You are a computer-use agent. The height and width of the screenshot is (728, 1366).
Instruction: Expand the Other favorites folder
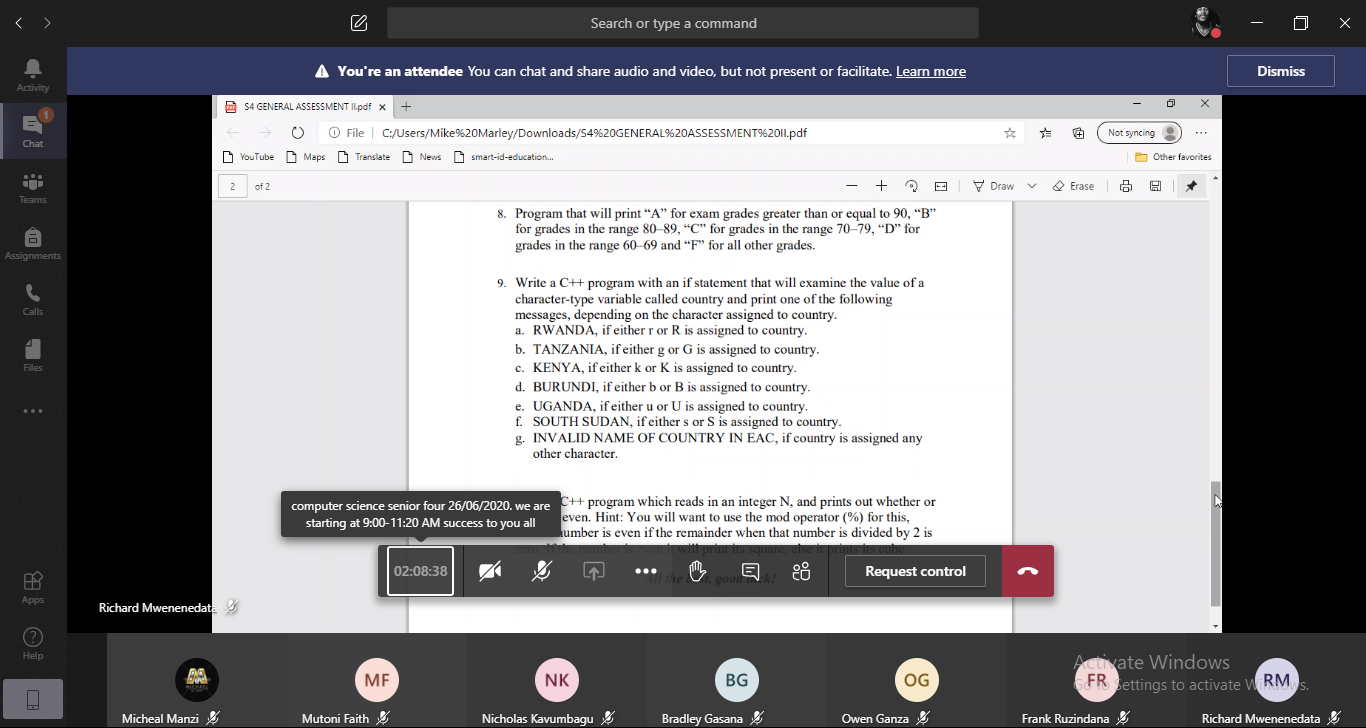[1173, 157]
